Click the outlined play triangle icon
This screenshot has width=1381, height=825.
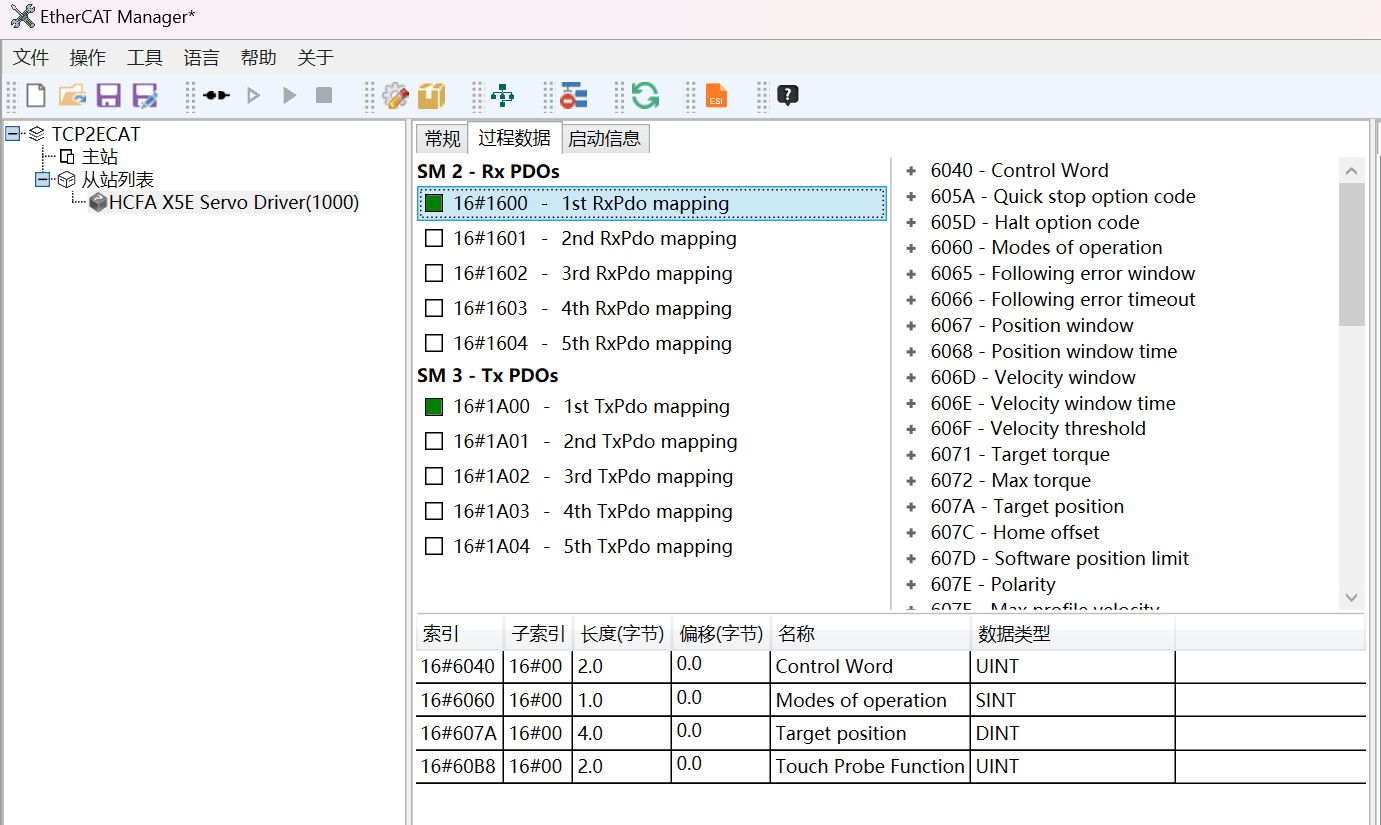253,96
